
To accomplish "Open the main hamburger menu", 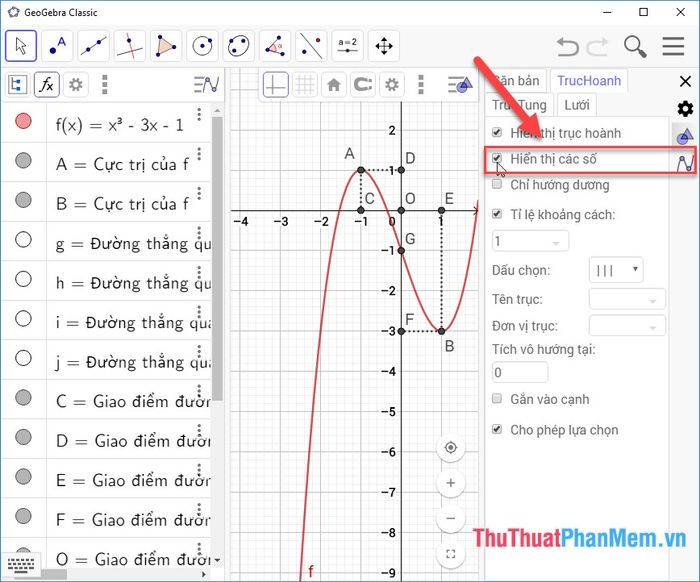I will tap(673, 46).
